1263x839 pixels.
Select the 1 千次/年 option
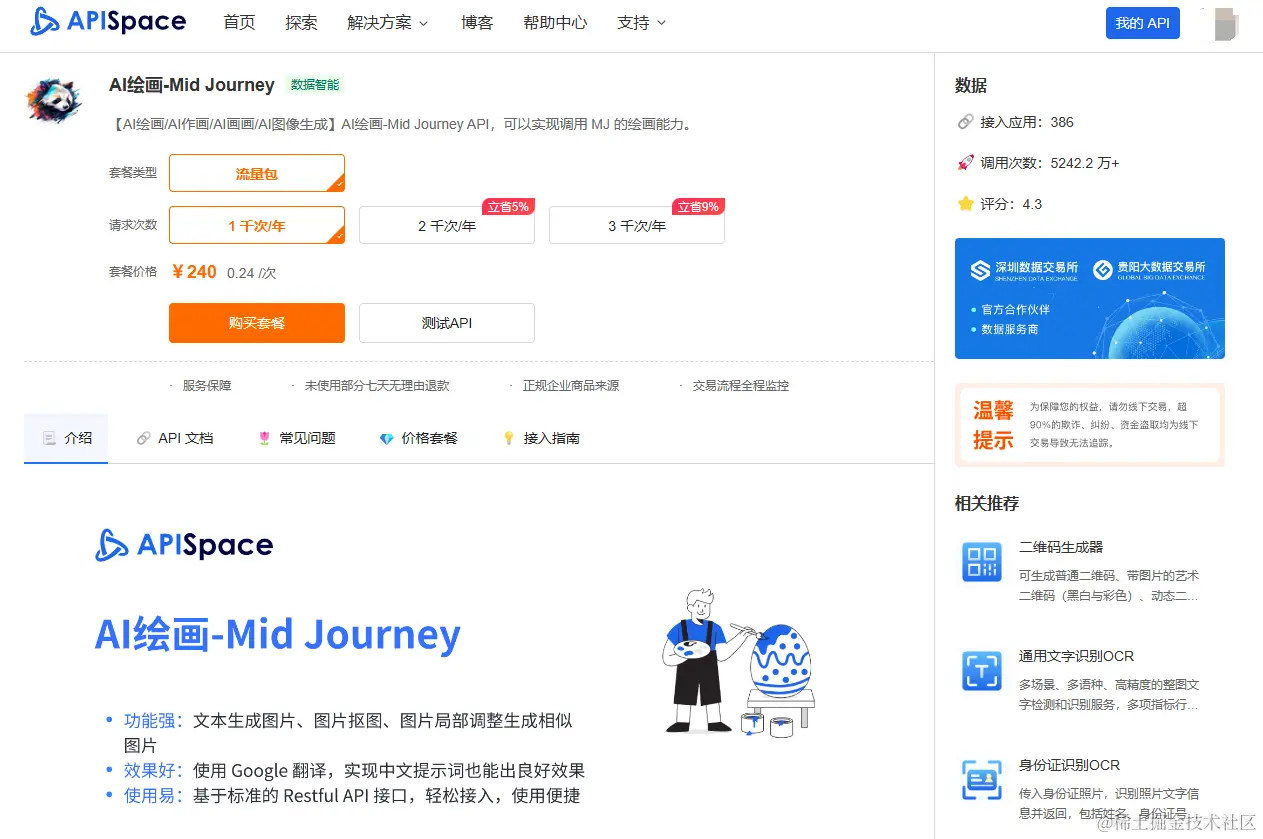[257, 225]
